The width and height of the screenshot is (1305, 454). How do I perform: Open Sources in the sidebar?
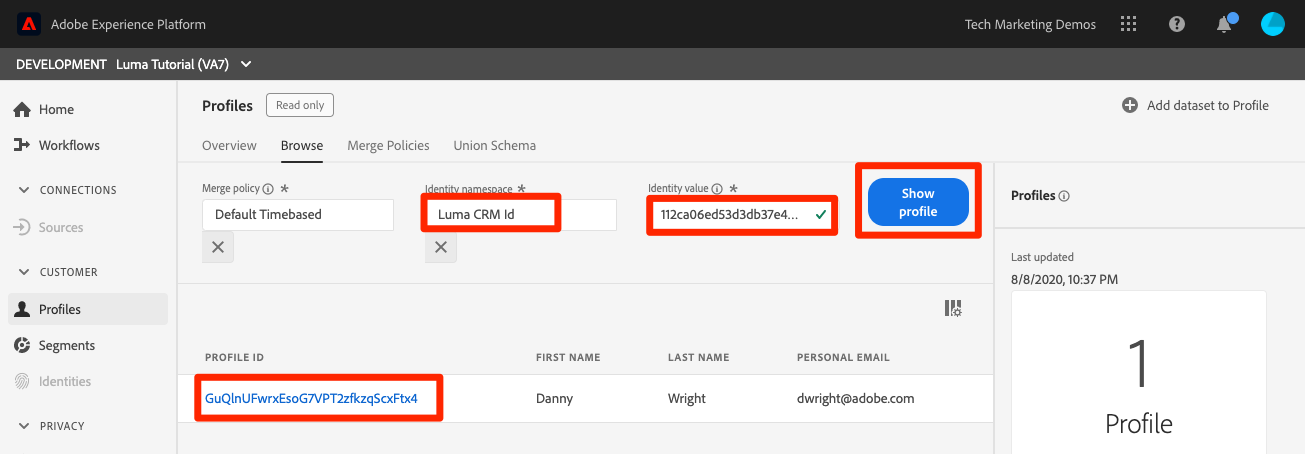point(61,227)
